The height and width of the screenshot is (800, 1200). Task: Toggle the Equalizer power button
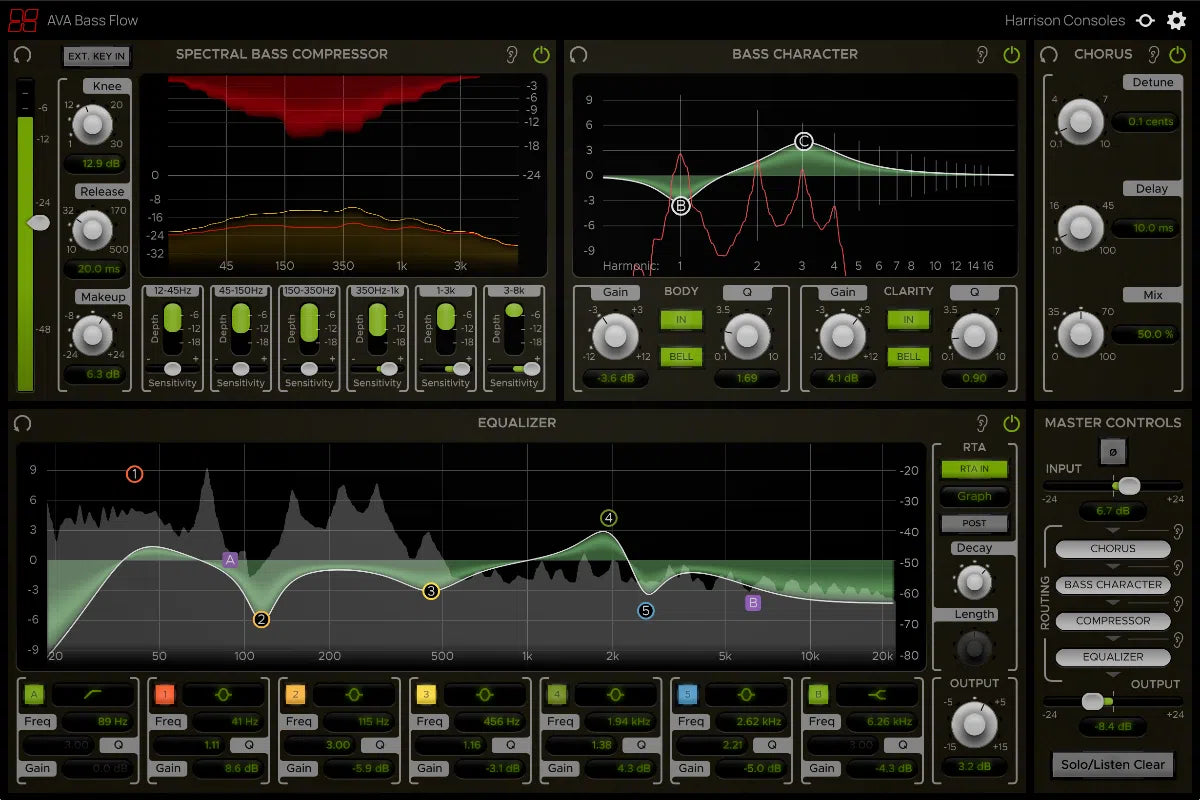[x=1011, y=423]
